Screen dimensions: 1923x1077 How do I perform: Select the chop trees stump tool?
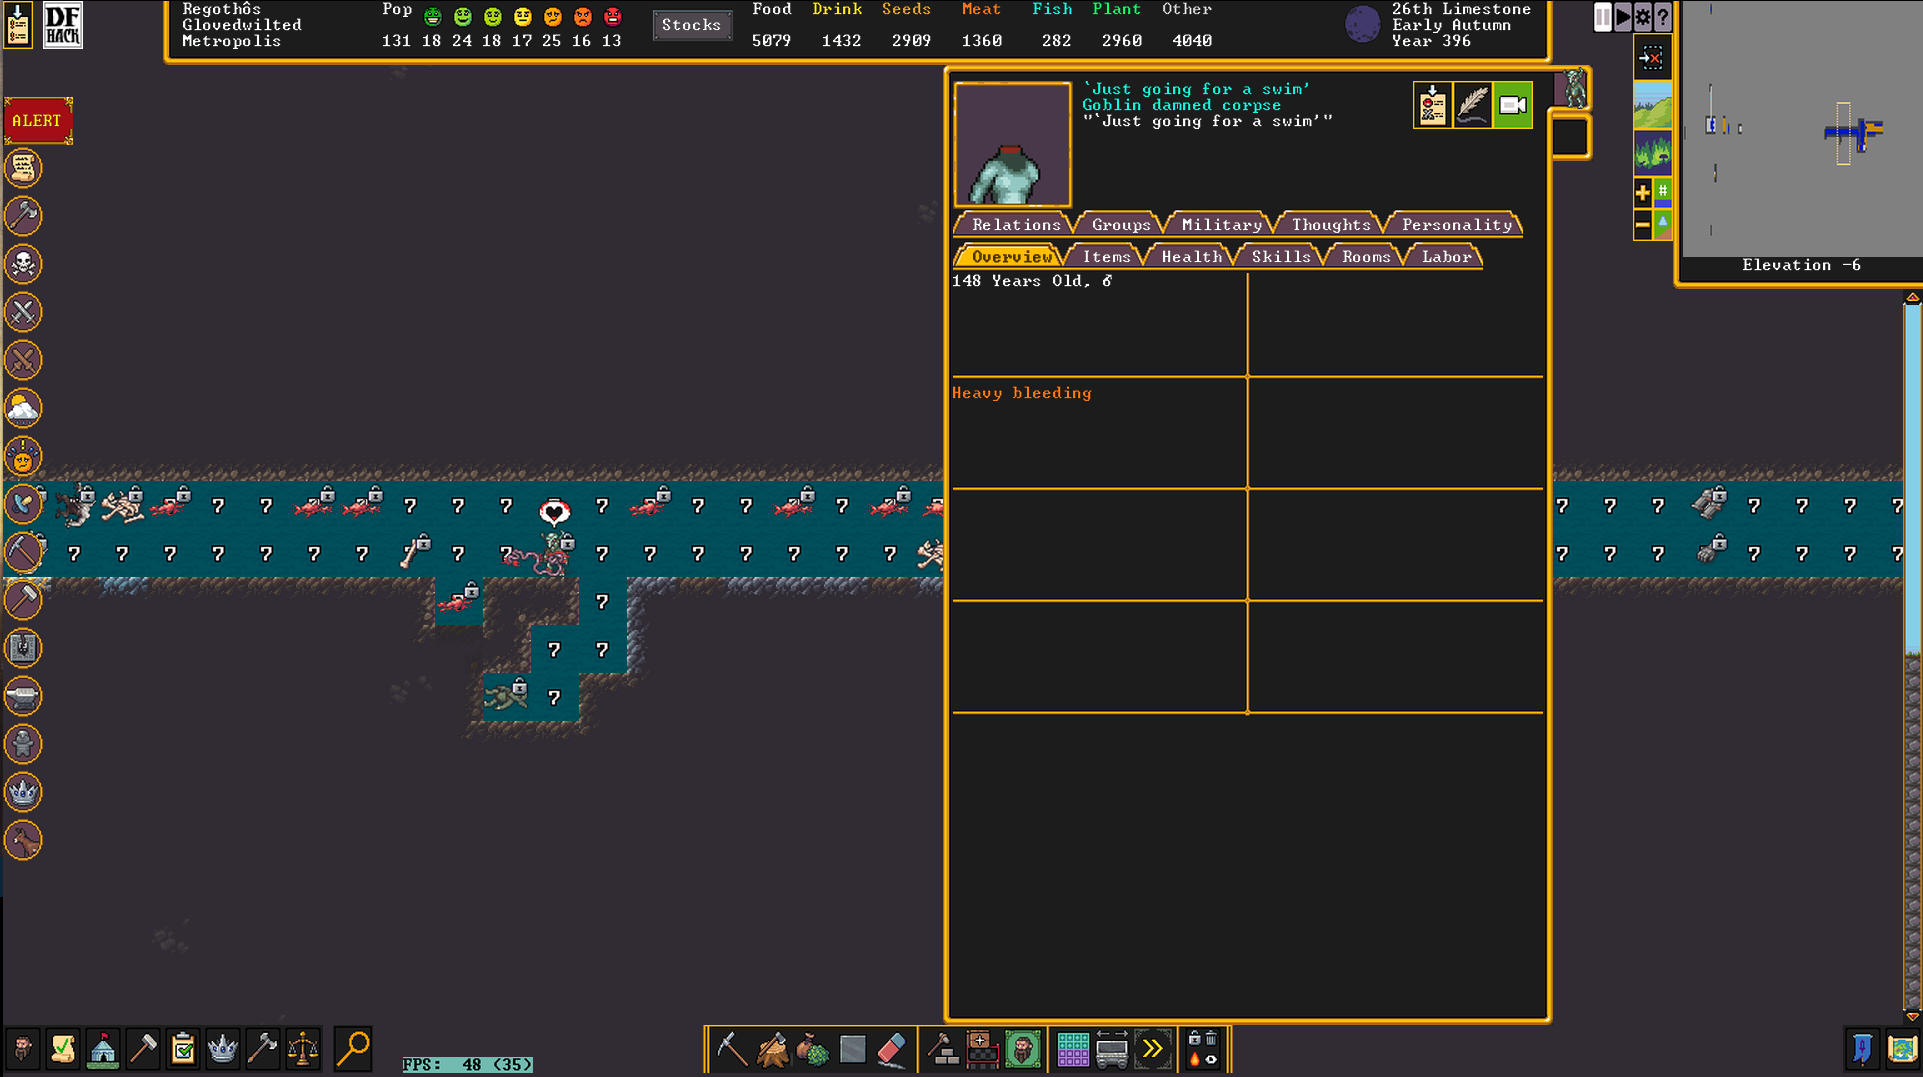point(771,1050)
